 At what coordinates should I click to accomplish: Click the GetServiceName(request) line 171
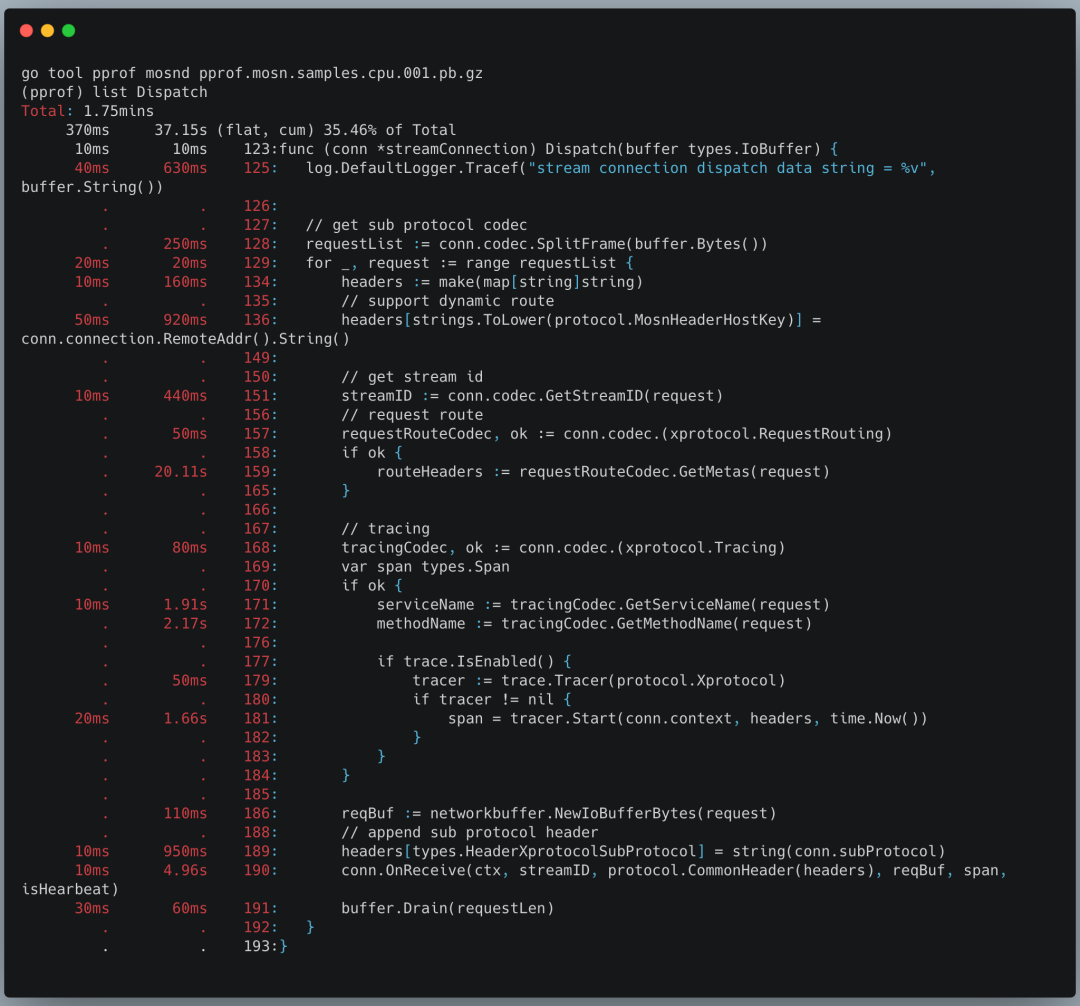point(603,605)
